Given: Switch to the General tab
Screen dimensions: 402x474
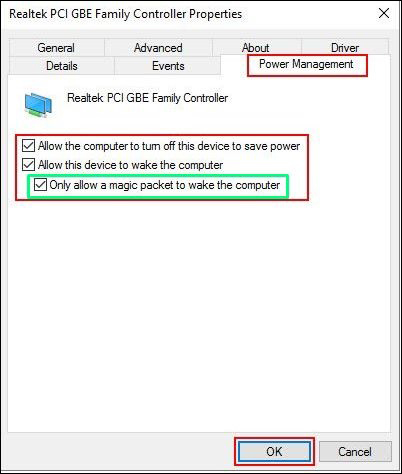Looking at the screenshot, I should [x=56, y=48].
